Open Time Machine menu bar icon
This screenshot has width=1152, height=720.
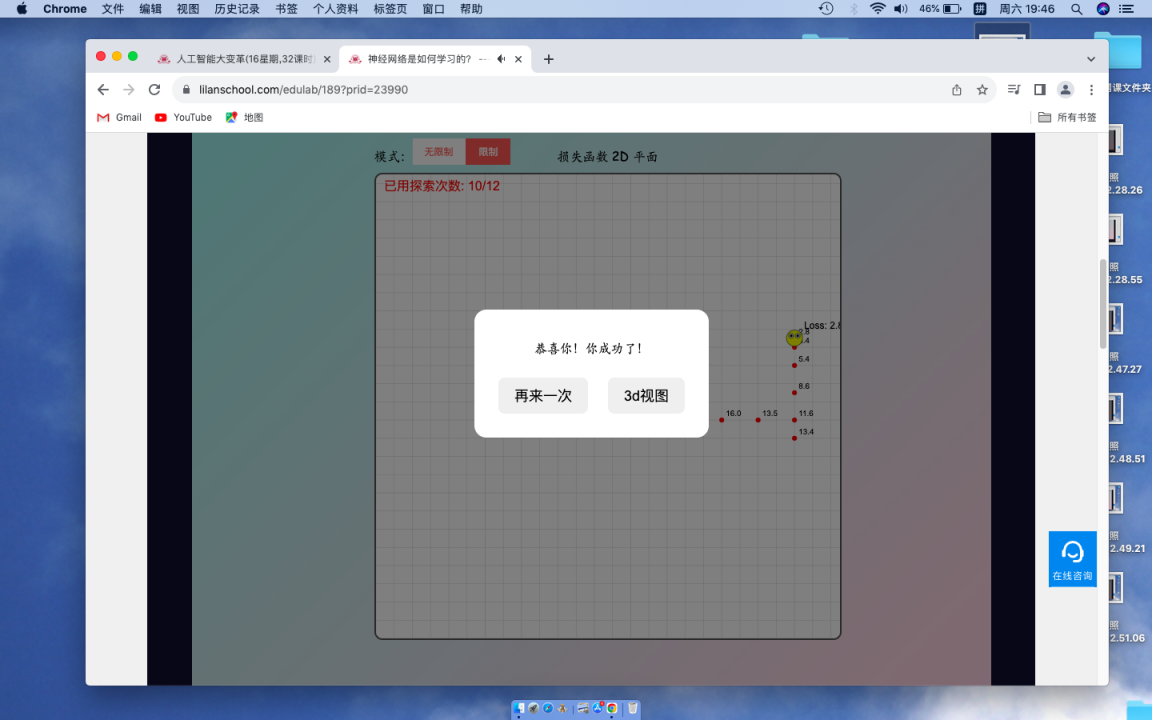pyautogui.click(x=826, y=9)
